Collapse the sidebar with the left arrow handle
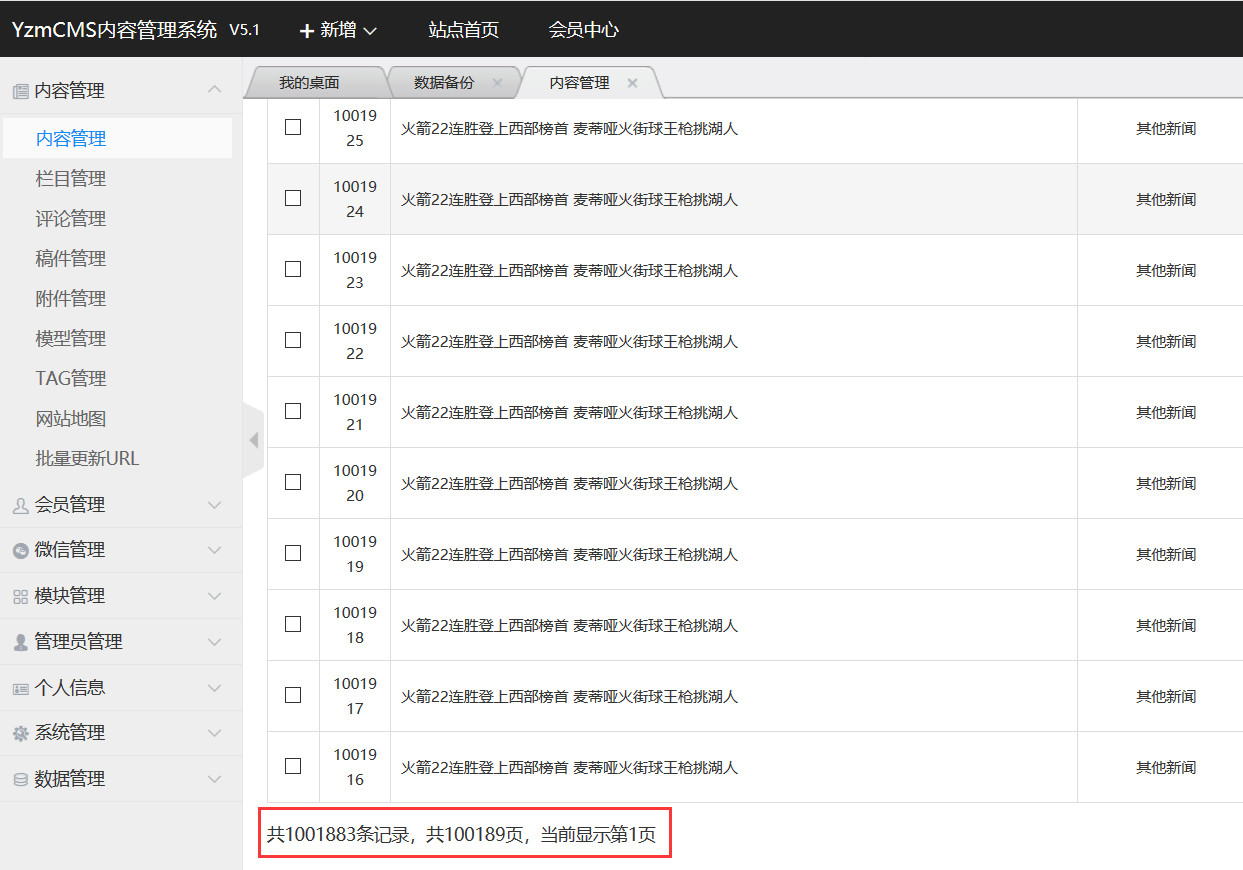 pos(253,440)
